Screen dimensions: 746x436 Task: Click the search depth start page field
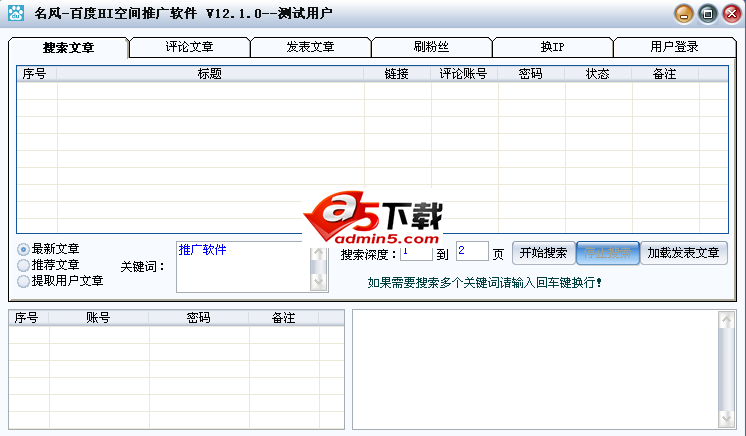(x=416, y=251)
